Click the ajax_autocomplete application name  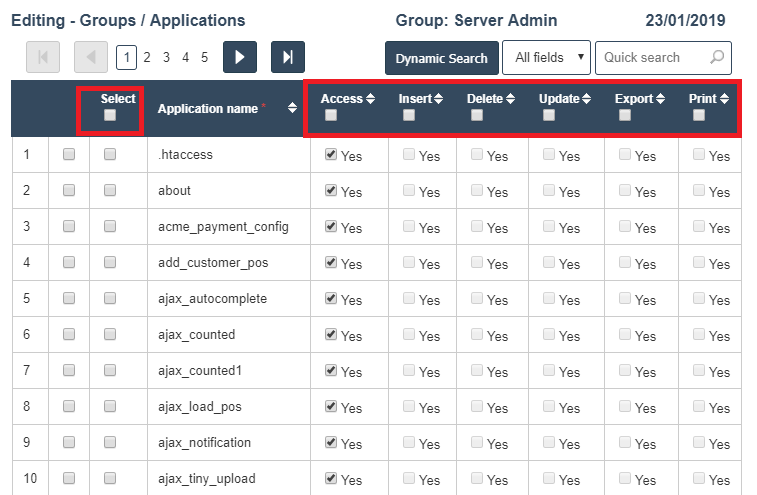tap(212, 299)
